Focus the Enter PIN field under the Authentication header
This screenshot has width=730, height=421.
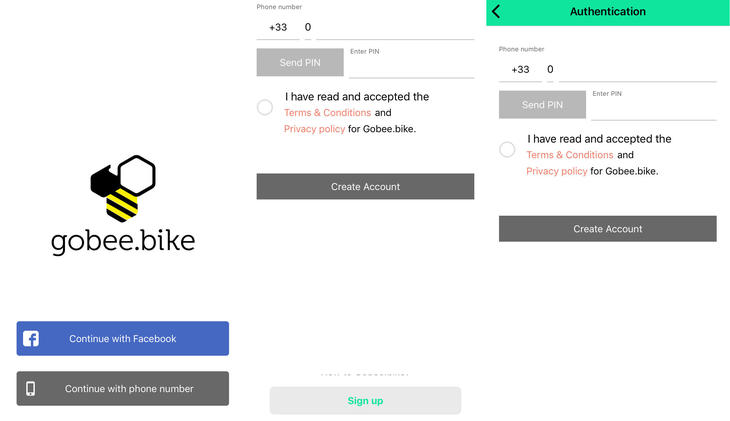pos(654,108)
